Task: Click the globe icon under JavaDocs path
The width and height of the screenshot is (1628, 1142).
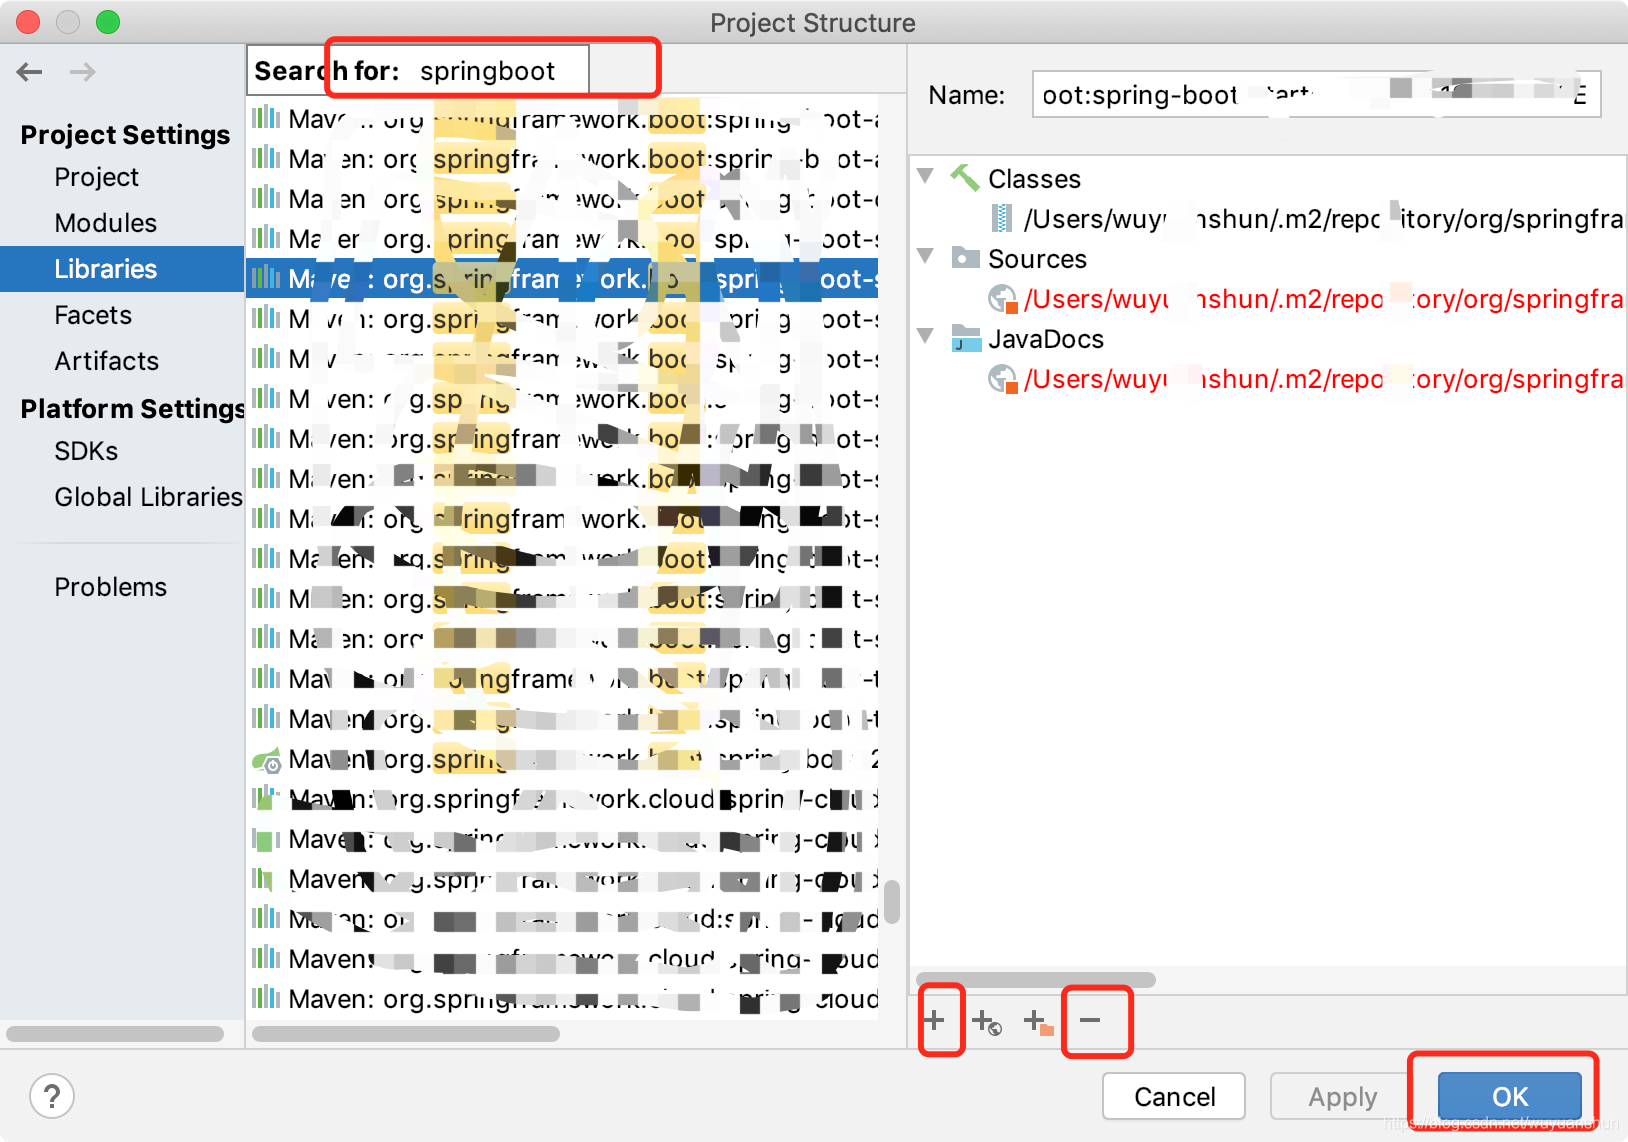Action: click(1002, 378)
